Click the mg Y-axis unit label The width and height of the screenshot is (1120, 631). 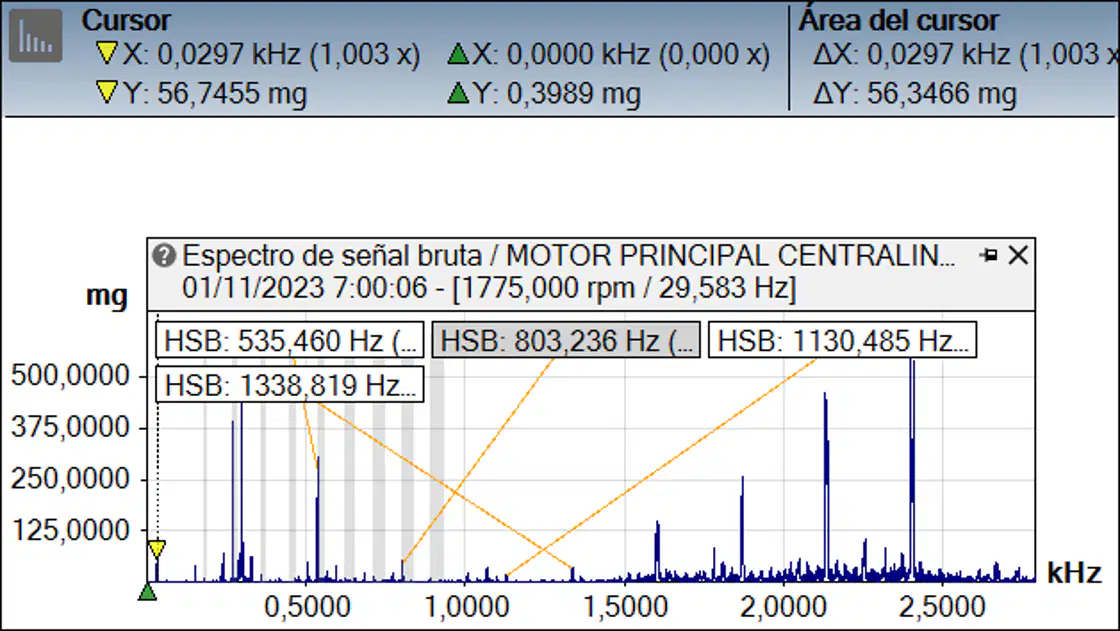pyautogui.click(x=106, y=294)
